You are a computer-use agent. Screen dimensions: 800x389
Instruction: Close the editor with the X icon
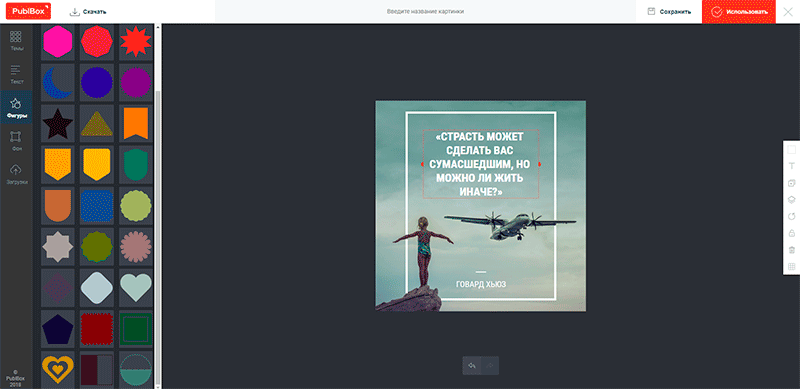[788, 11]
